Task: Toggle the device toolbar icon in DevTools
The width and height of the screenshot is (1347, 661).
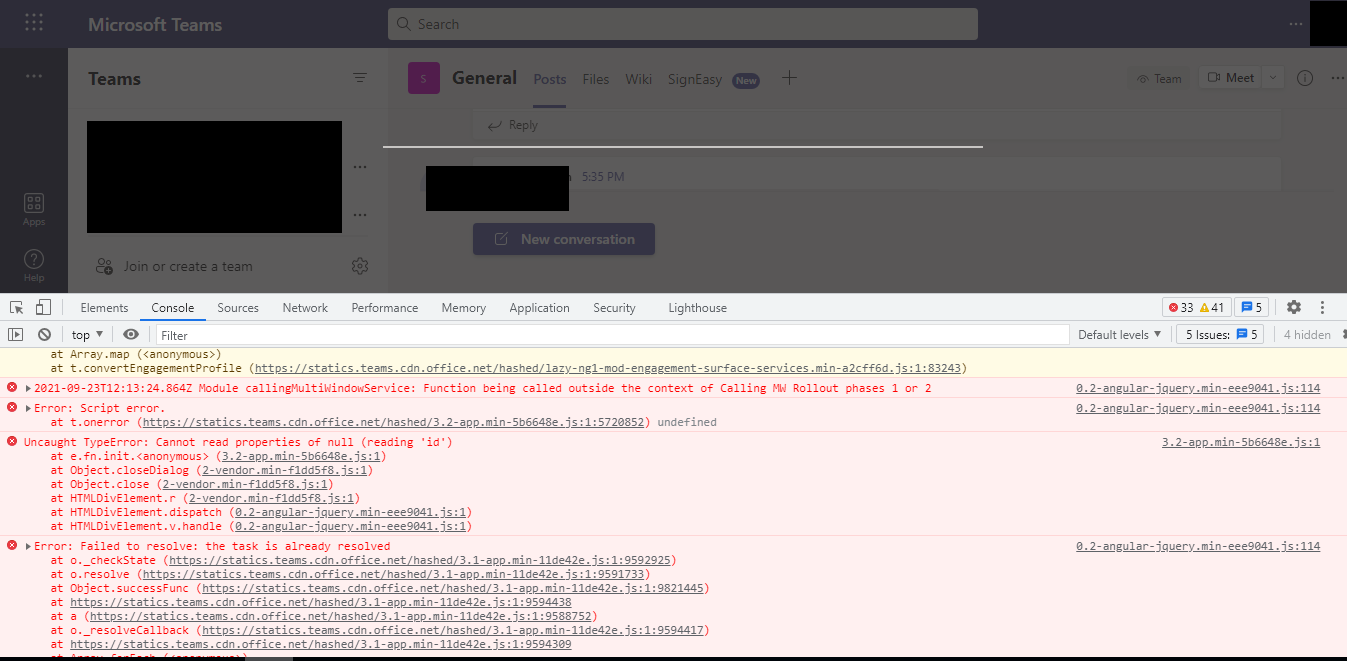Action: coord(43,307)
